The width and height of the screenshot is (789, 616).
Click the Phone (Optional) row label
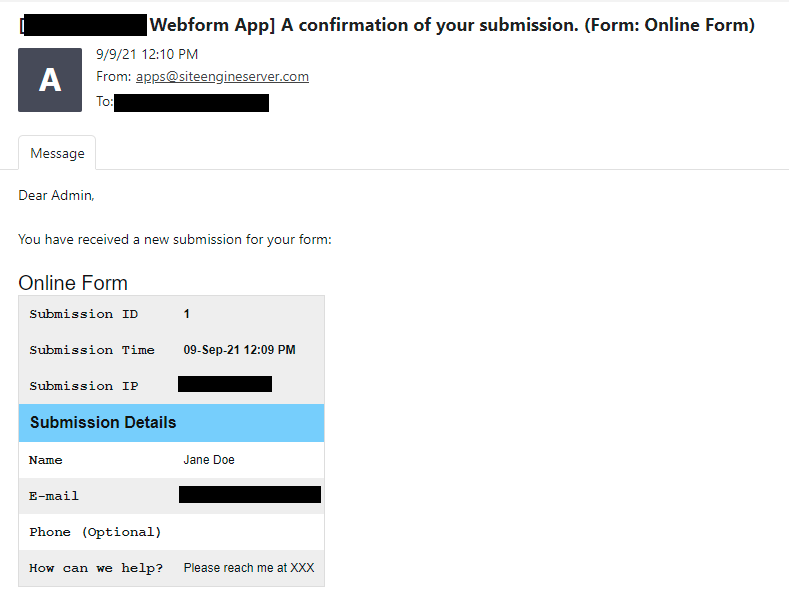pyautogui.click(x=95, y=532)
